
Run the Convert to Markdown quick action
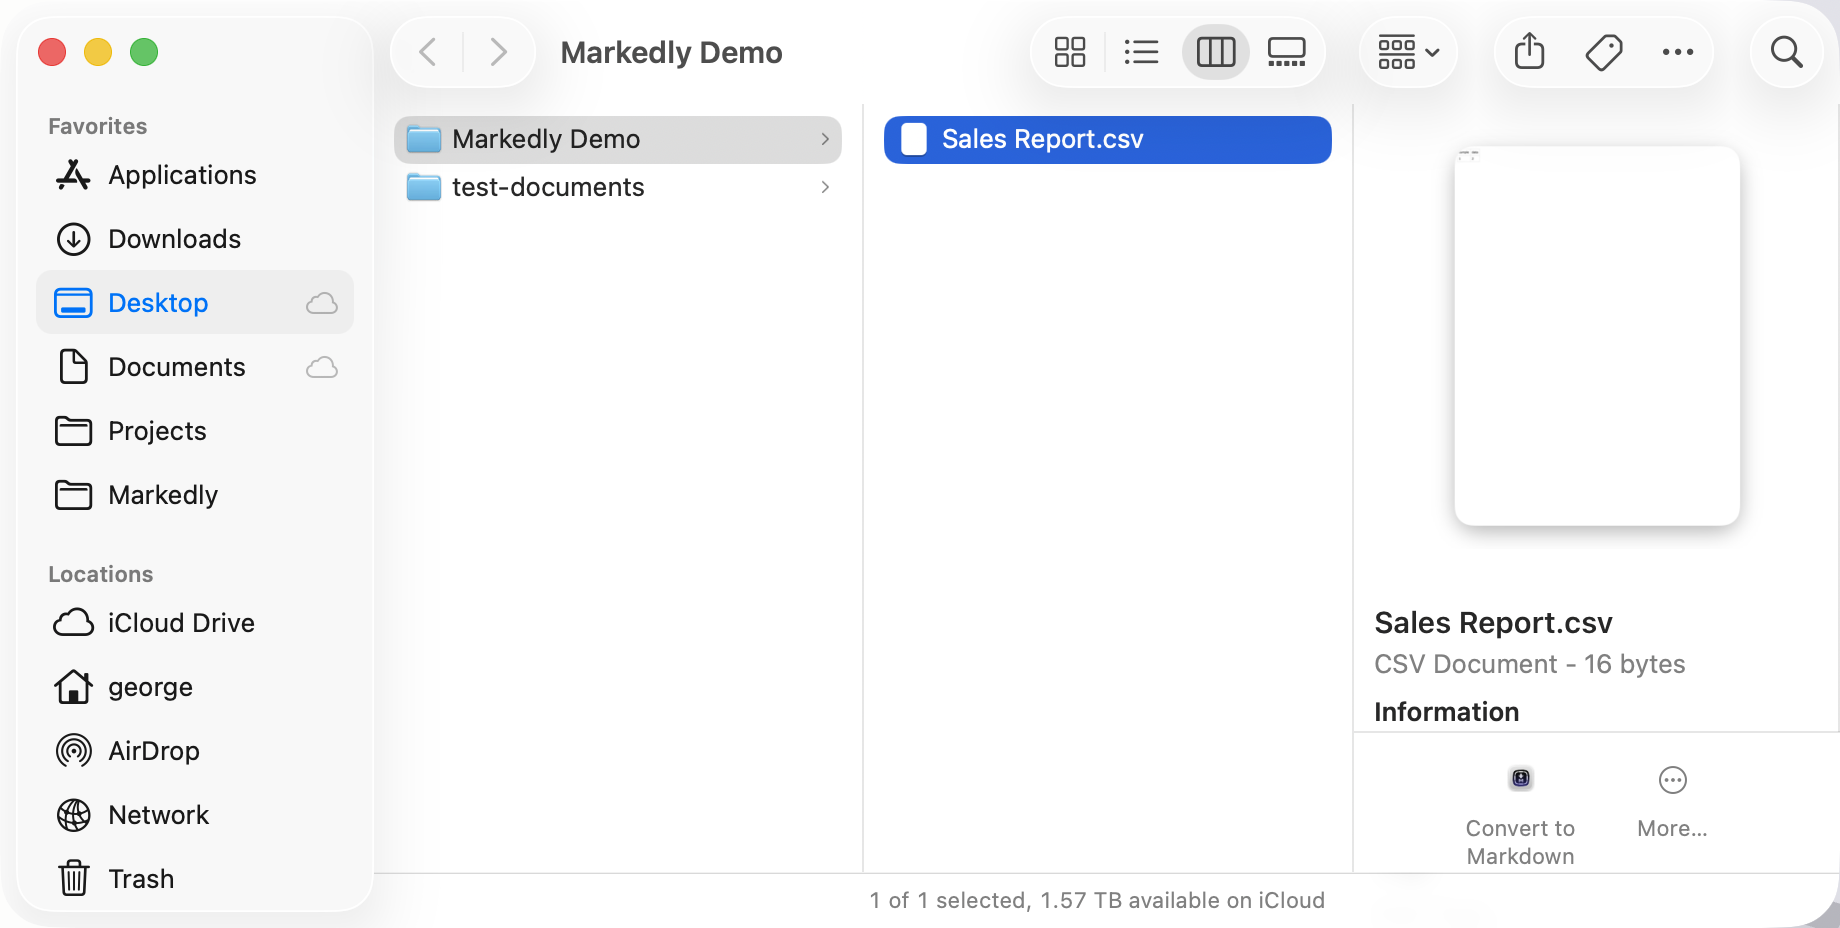(x=1520, y=814)
